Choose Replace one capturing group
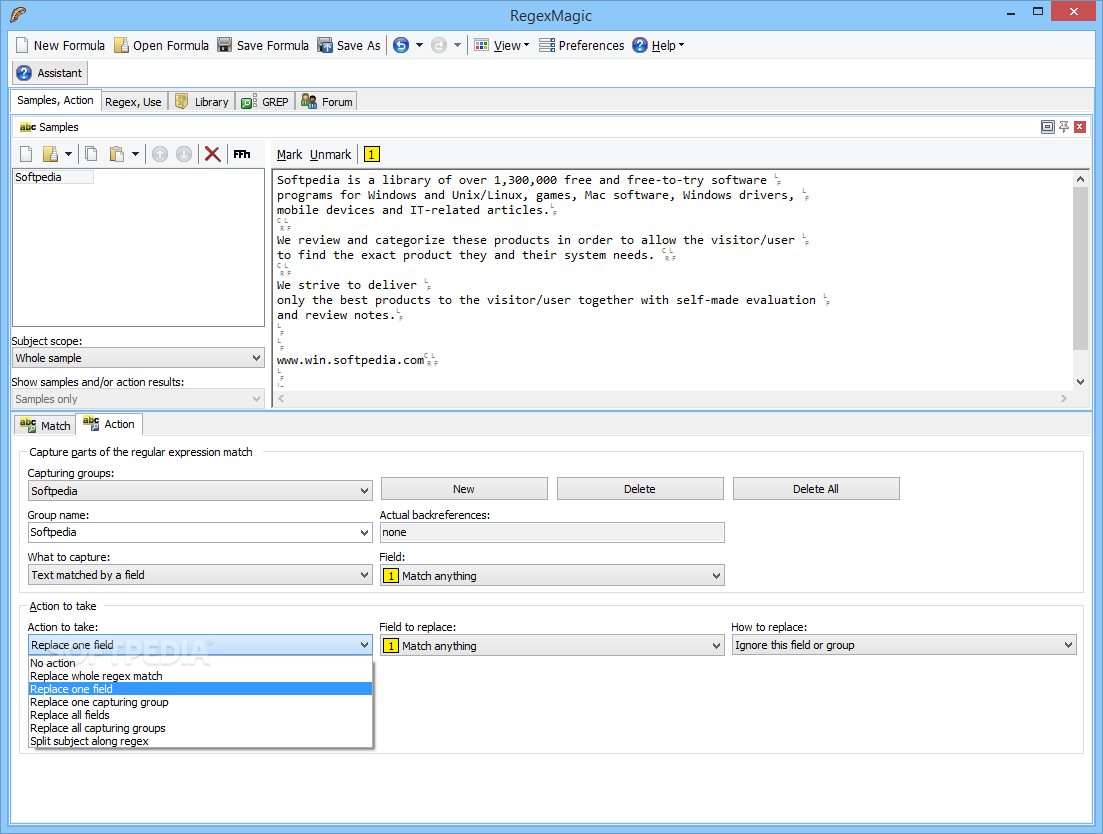Screen dimensions: 1103x834 point(200,702)
